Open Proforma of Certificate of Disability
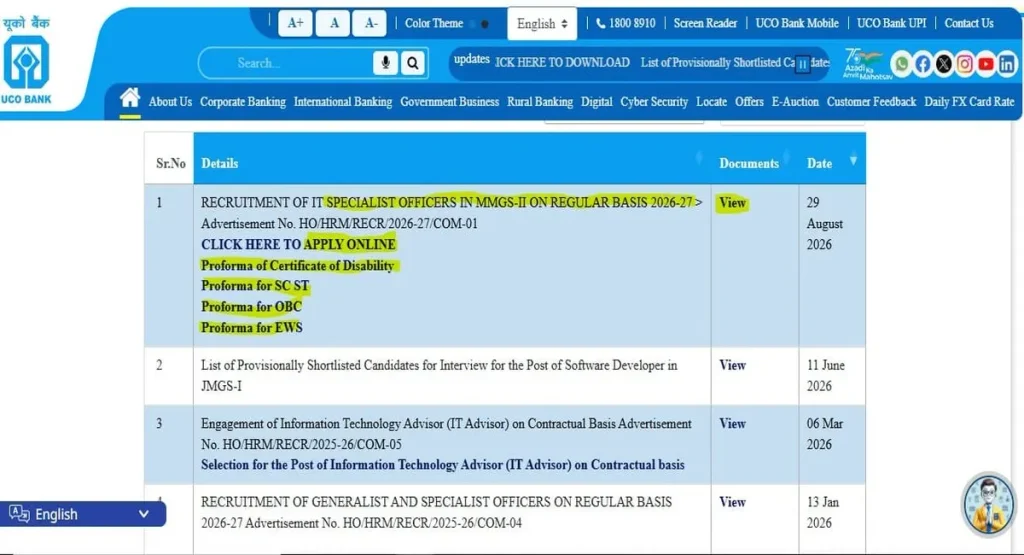 pos(297,266)
